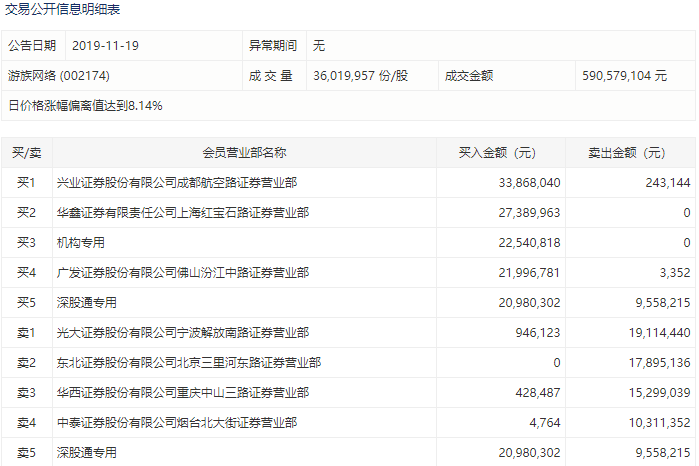Click stock name 游族网络 (002174)
The width and height of the screenshot is (699, 466).
click(58, 75)
